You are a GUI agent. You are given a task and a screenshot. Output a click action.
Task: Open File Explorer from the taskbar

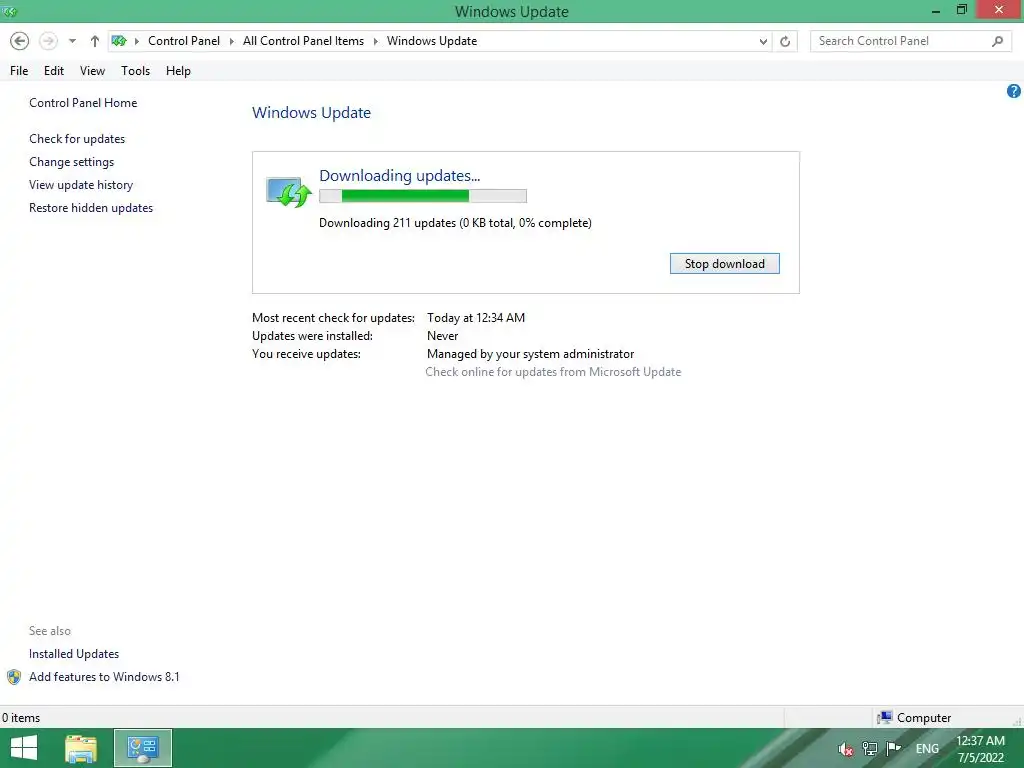click(81, 748)
